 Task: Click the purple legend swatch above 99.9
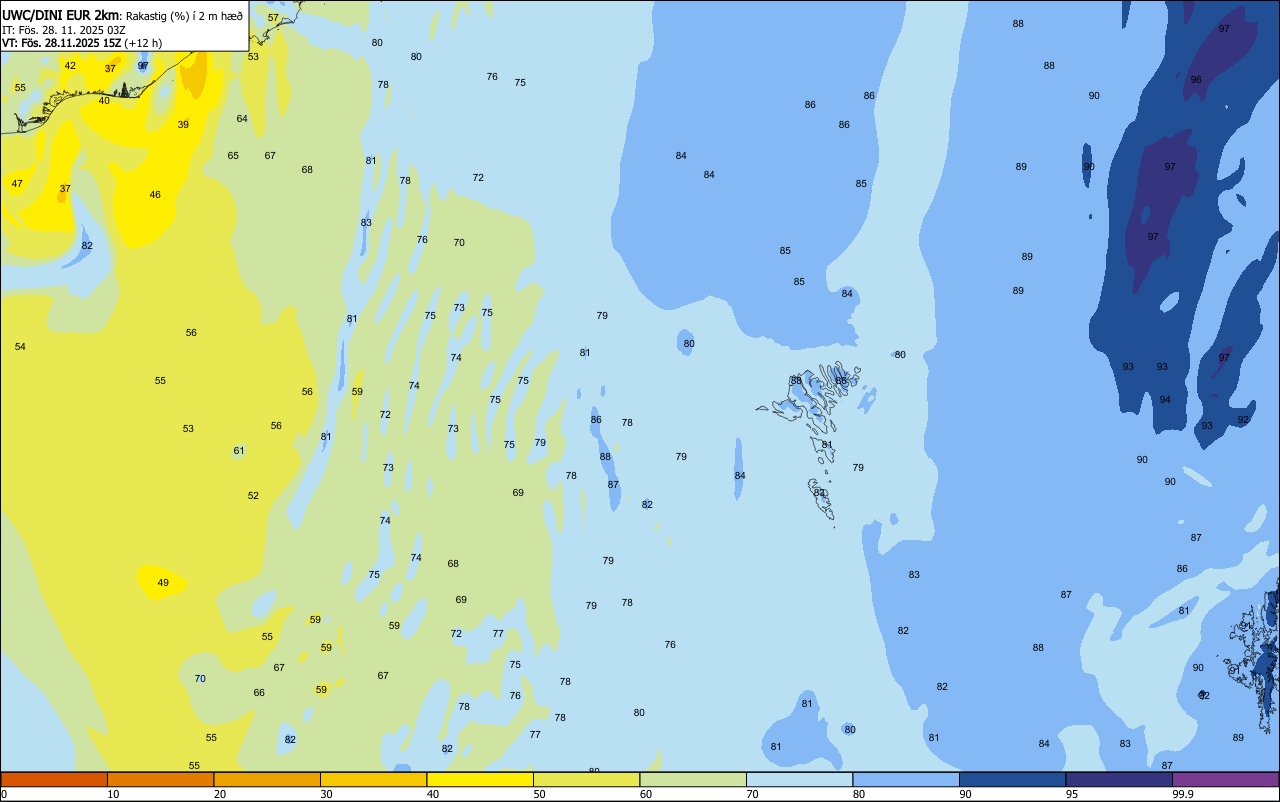pos(1225,779)
